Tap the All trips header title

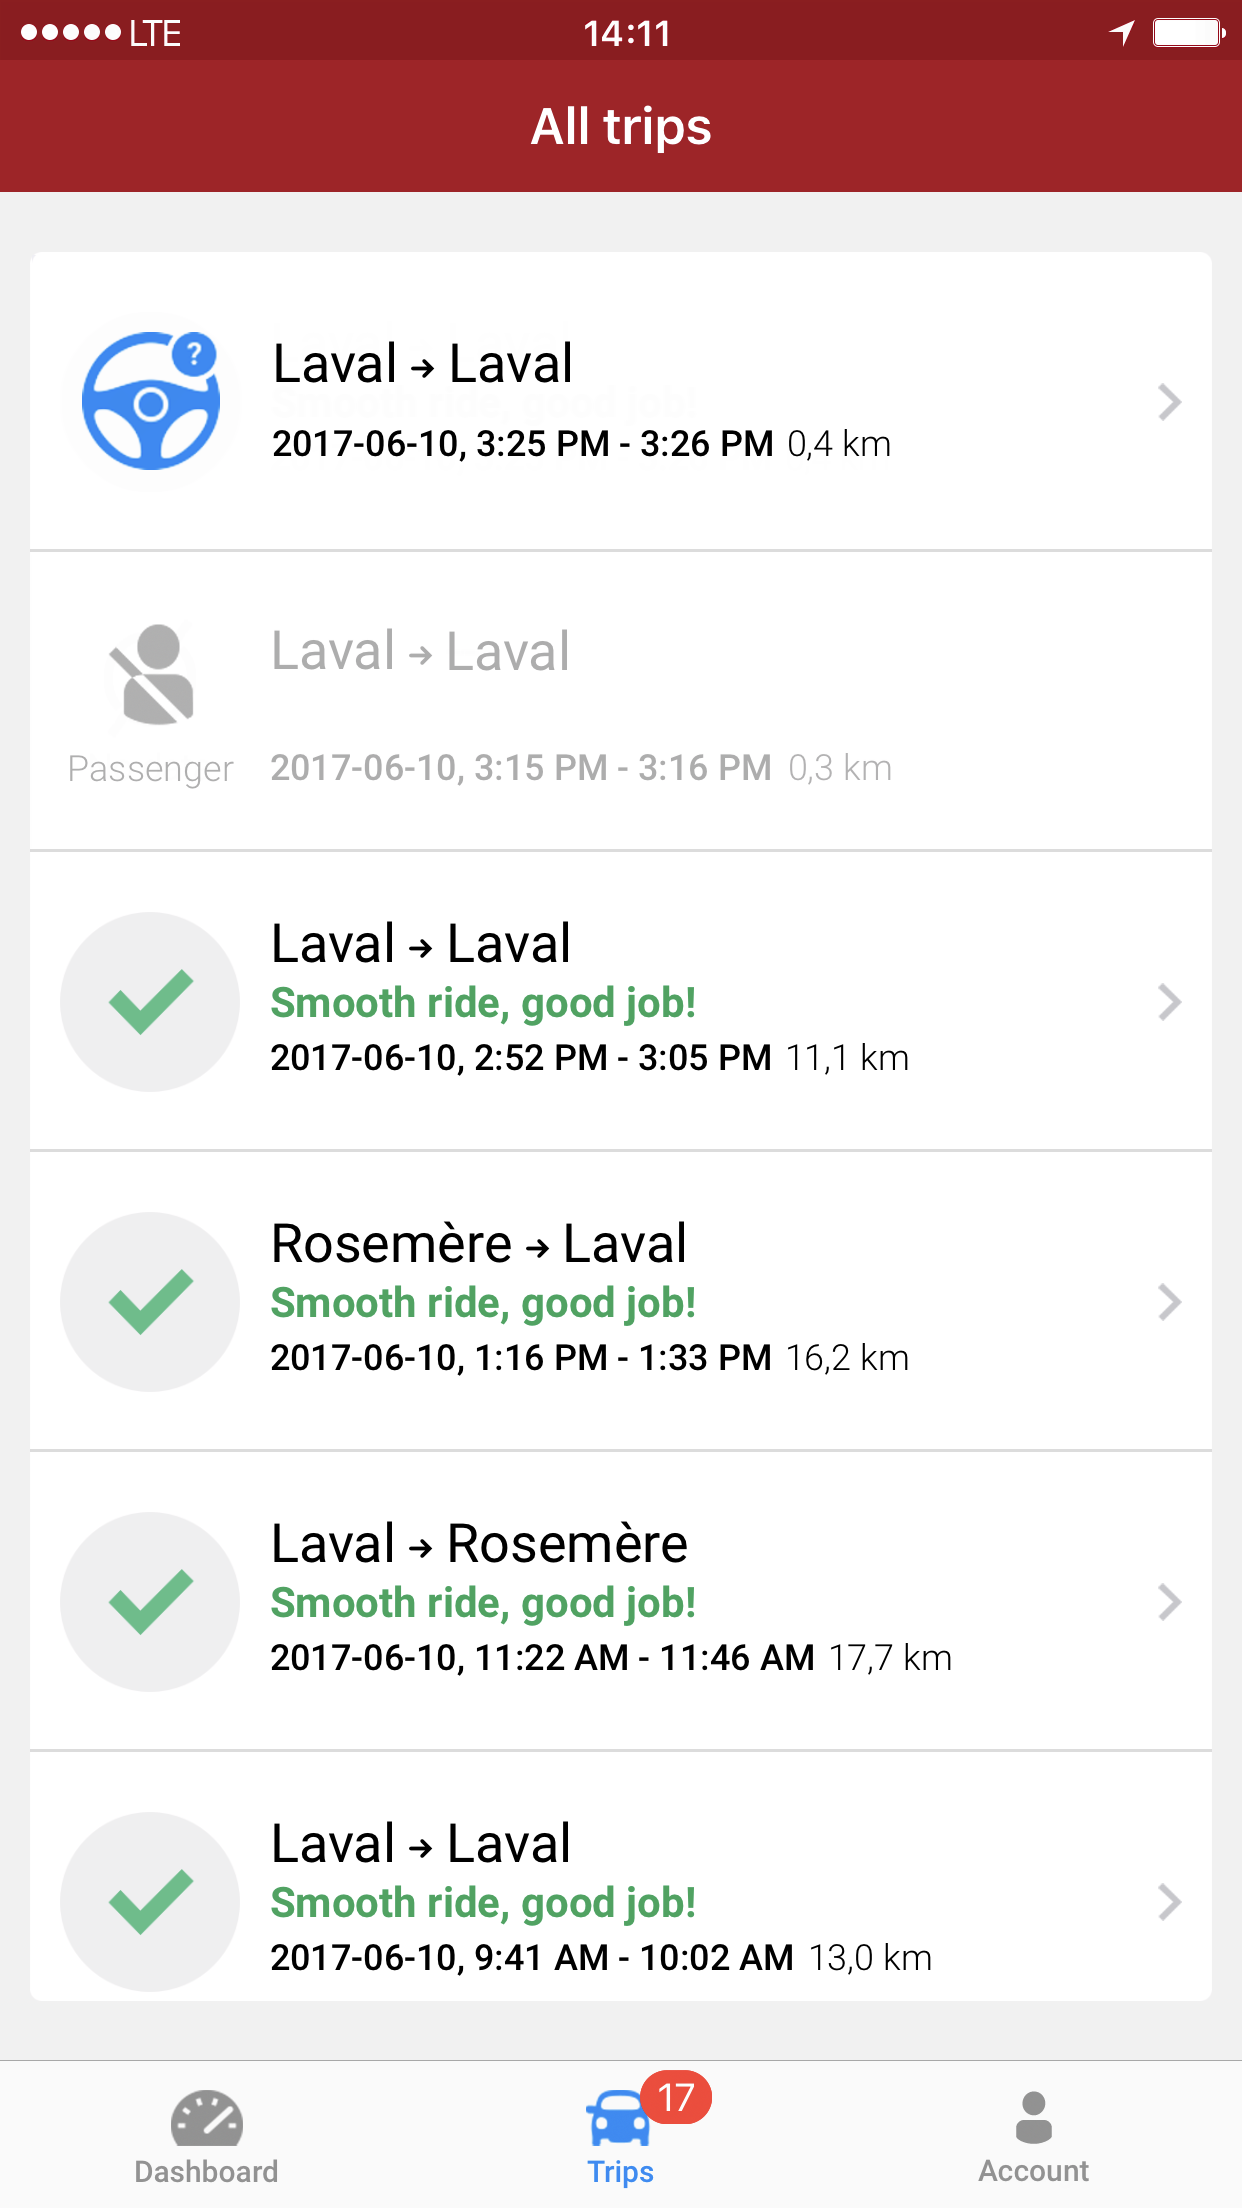click(x=621, y=127)
